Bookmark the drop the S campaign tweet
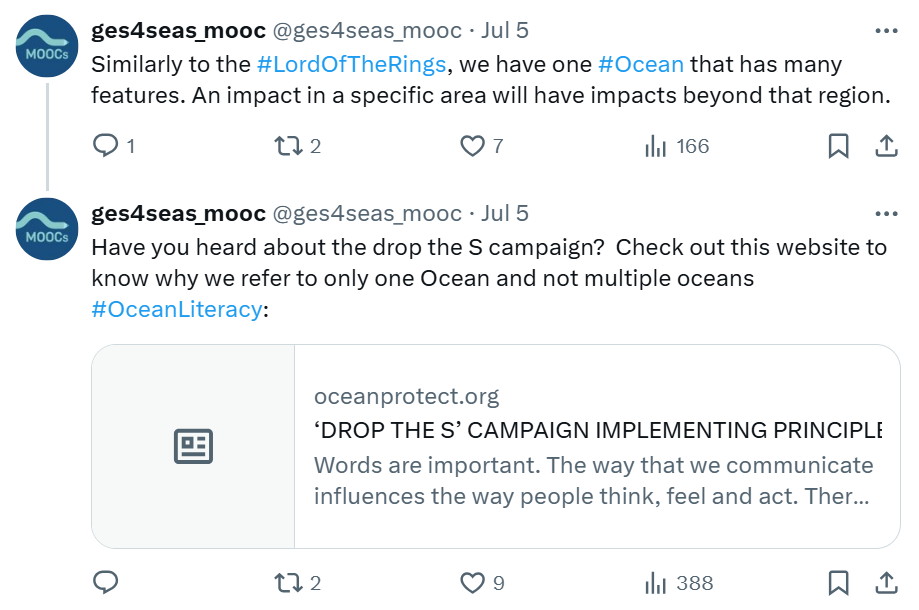The image size is (919, 610). (838, 582)
